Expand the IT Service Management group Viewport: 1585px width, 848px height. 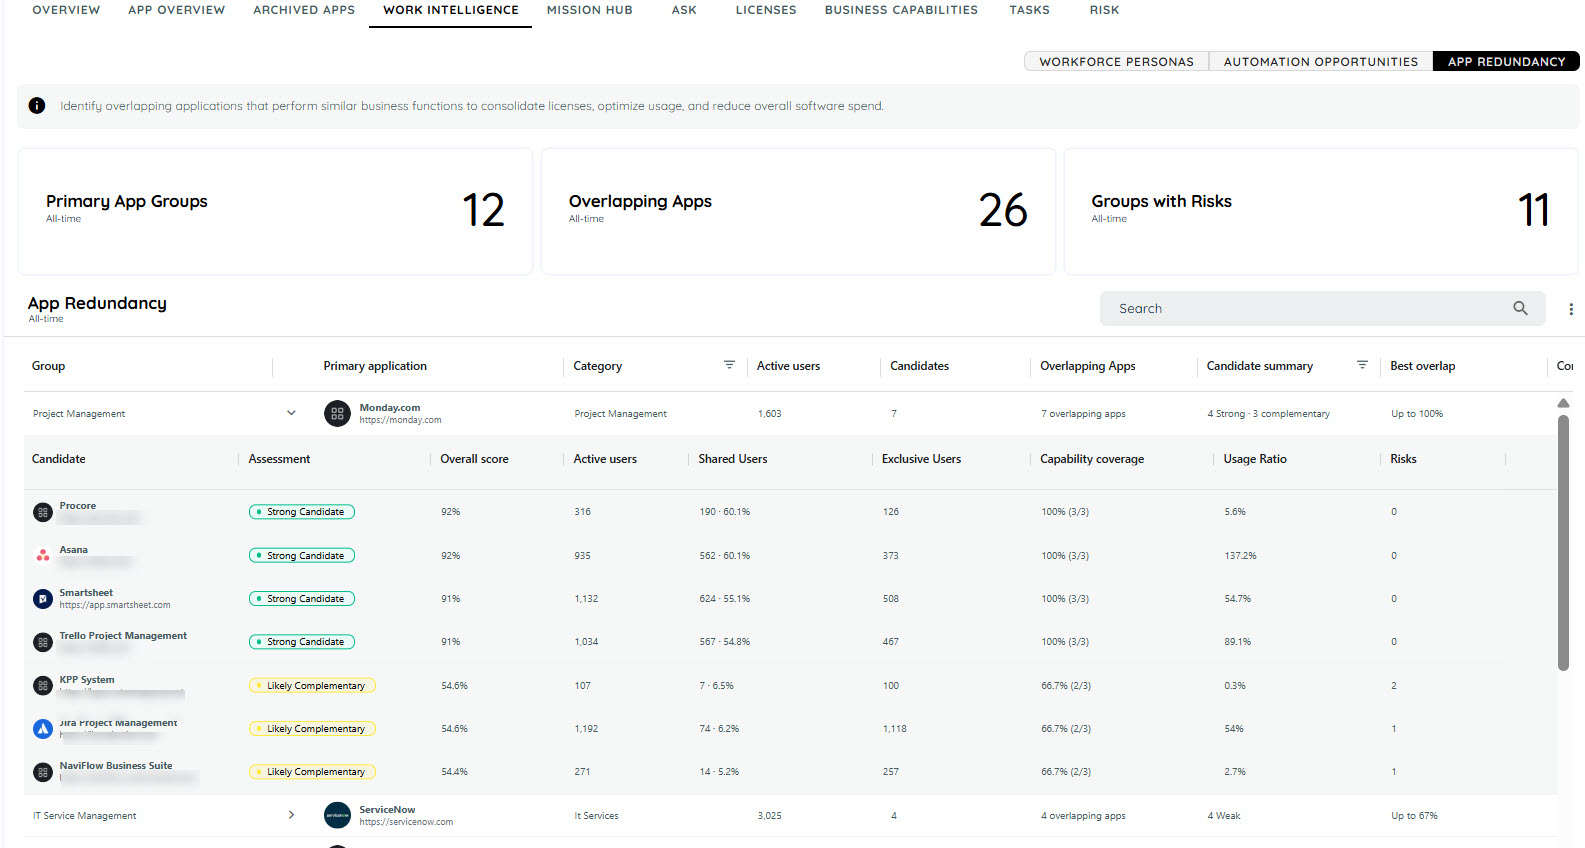(291, 815)
